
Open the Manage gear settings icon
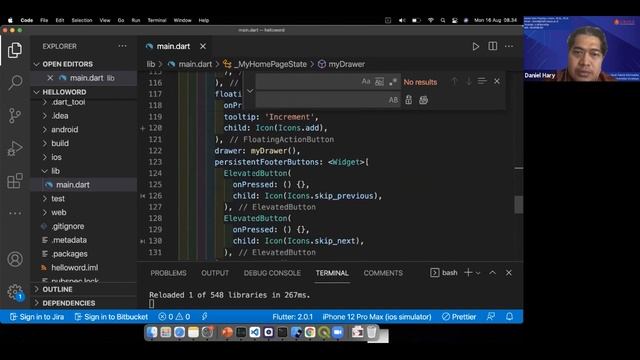tap(15, 291)
